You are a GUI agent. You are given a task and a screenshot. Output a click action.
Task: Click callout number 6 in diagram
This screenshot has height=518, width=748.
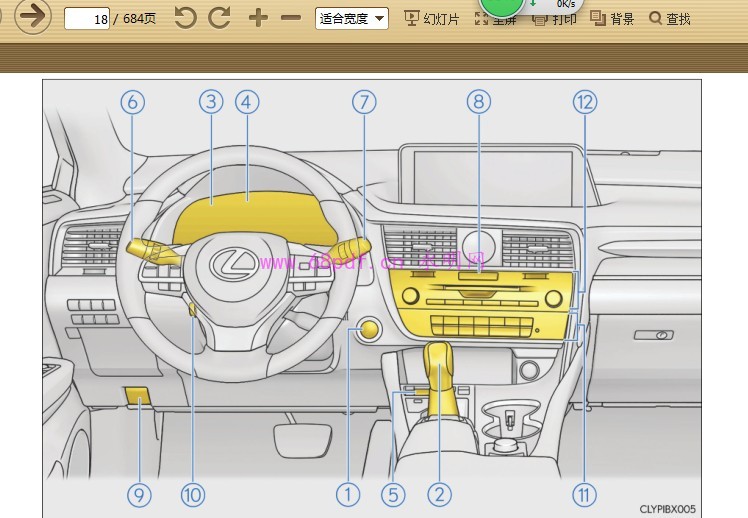click(133, 101)
